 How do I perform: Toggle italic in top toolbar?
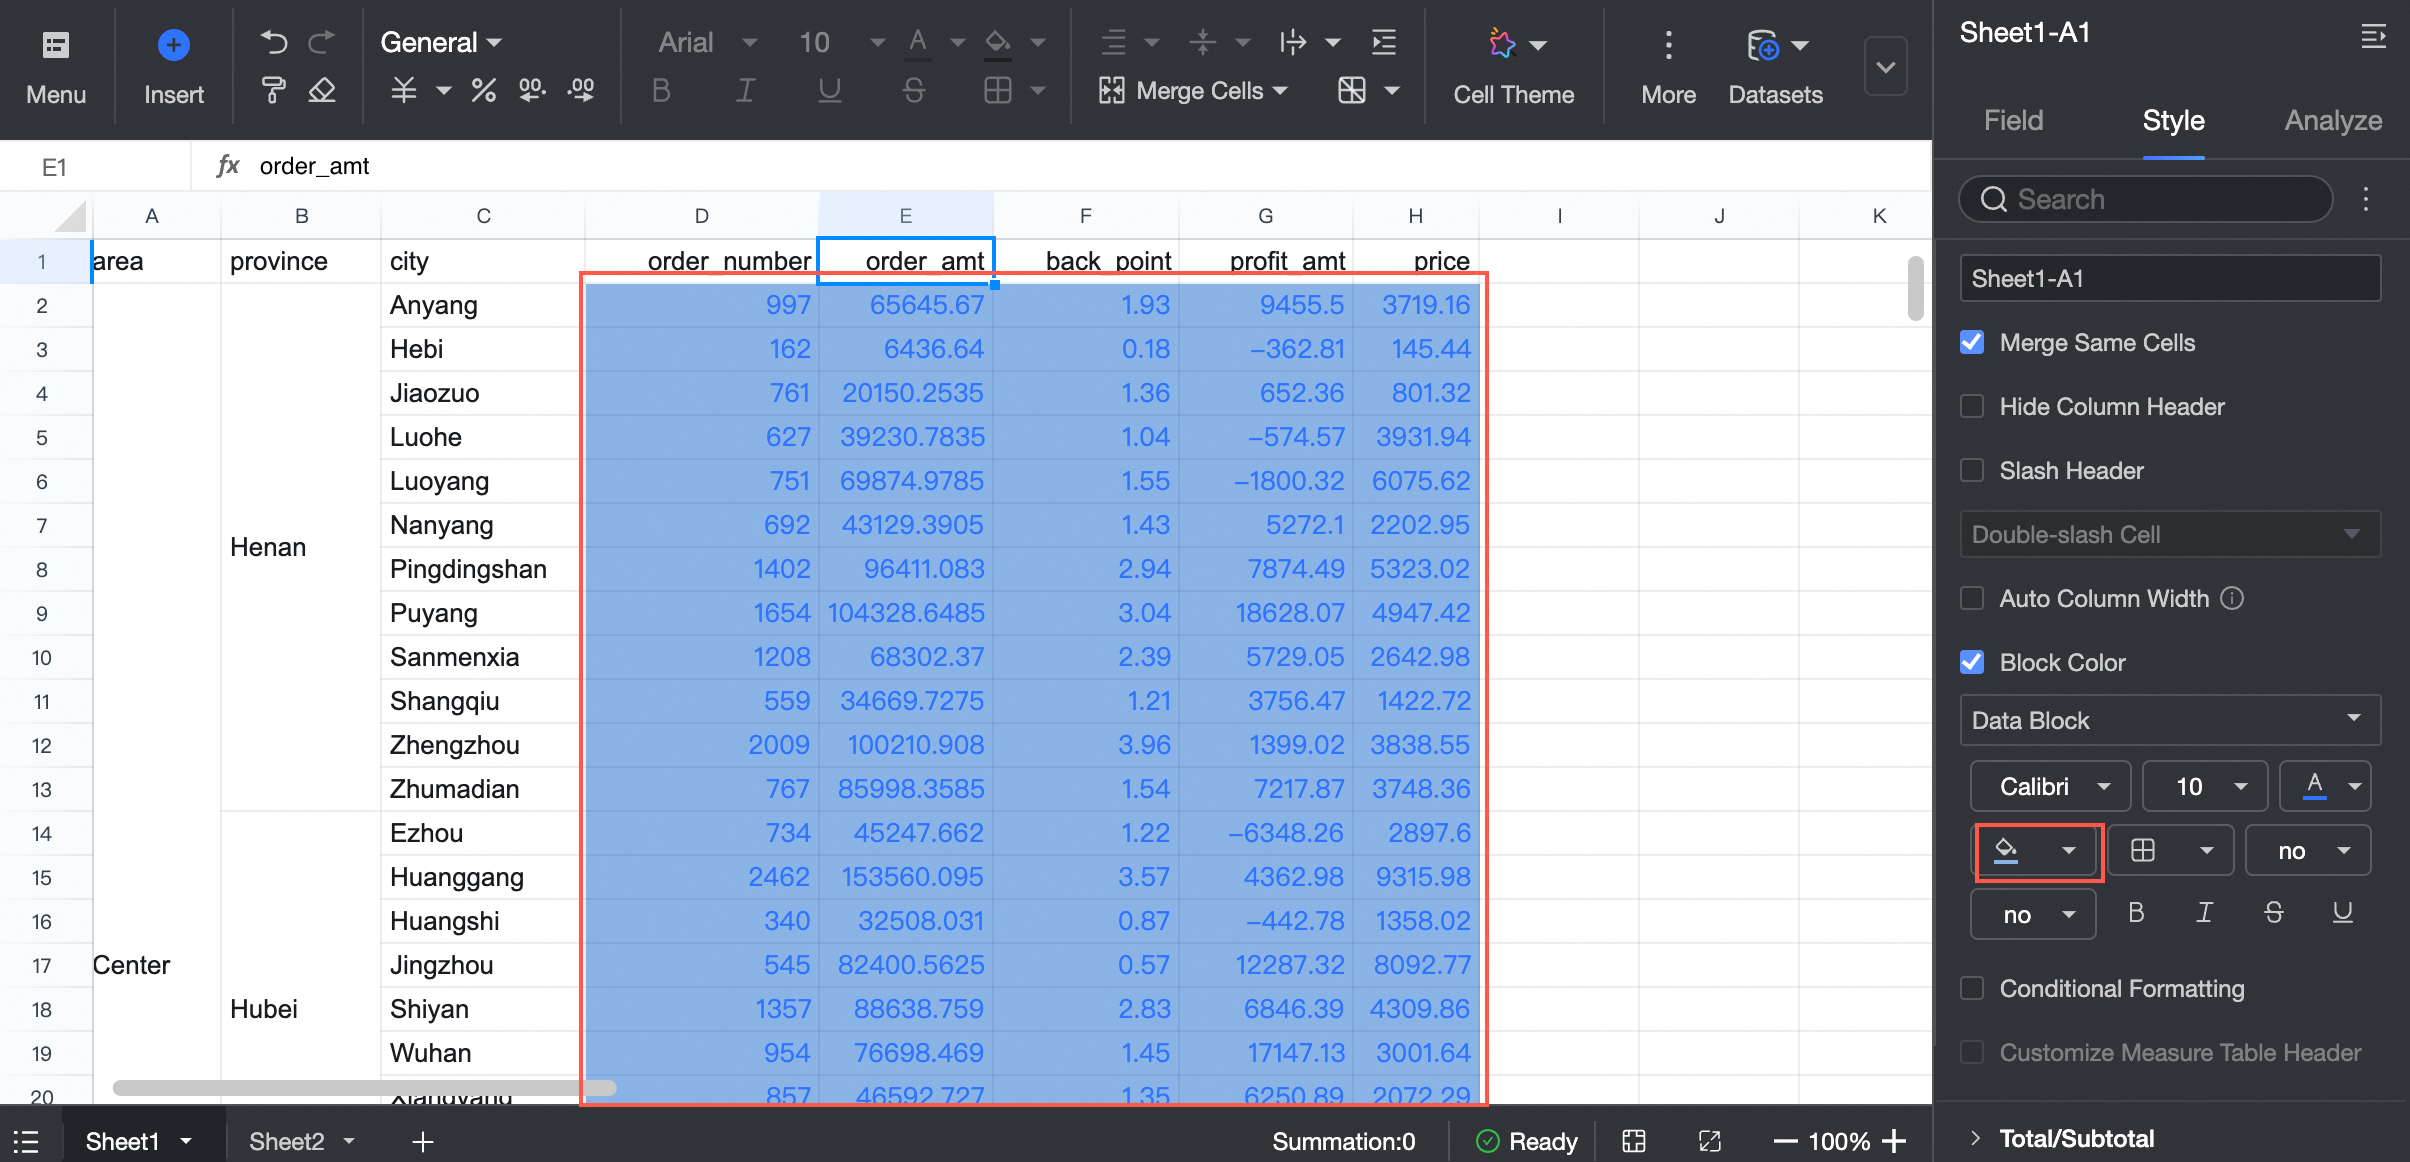click(745, 91)
